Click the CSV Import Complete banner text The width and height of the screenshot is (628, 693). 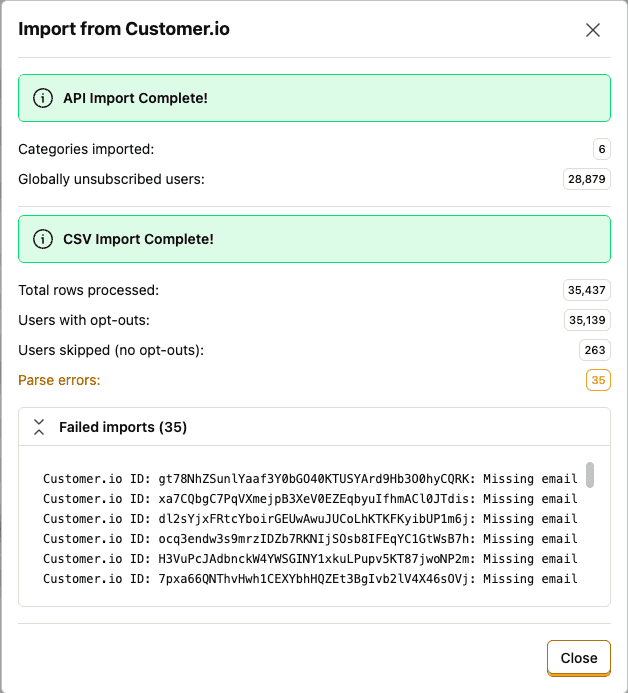138,239
